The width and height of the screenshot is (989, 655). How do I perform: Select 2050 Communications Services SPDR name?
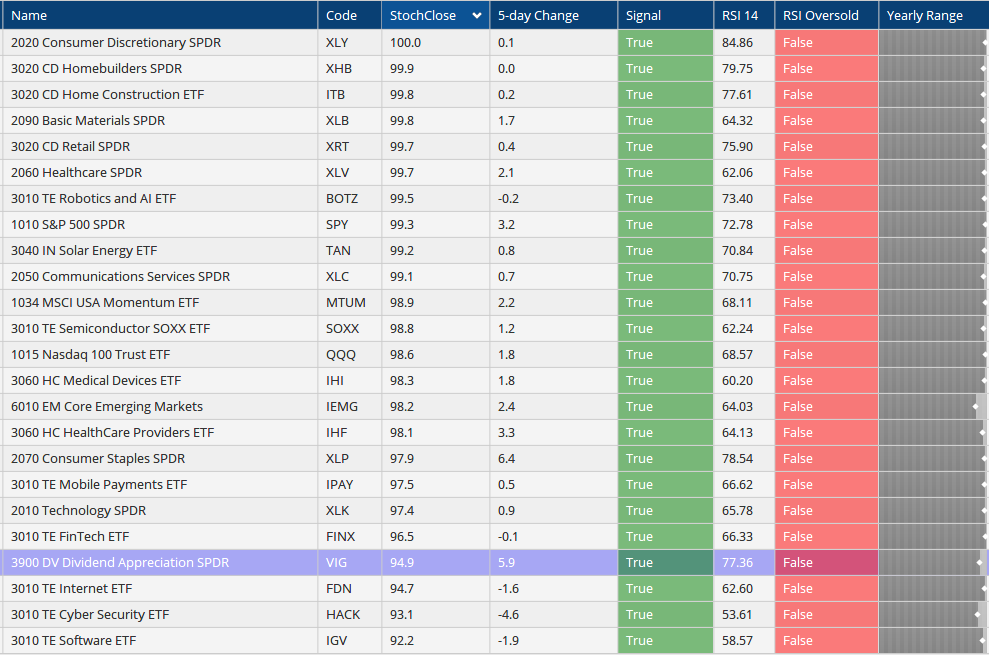click(x=120, y=276)
